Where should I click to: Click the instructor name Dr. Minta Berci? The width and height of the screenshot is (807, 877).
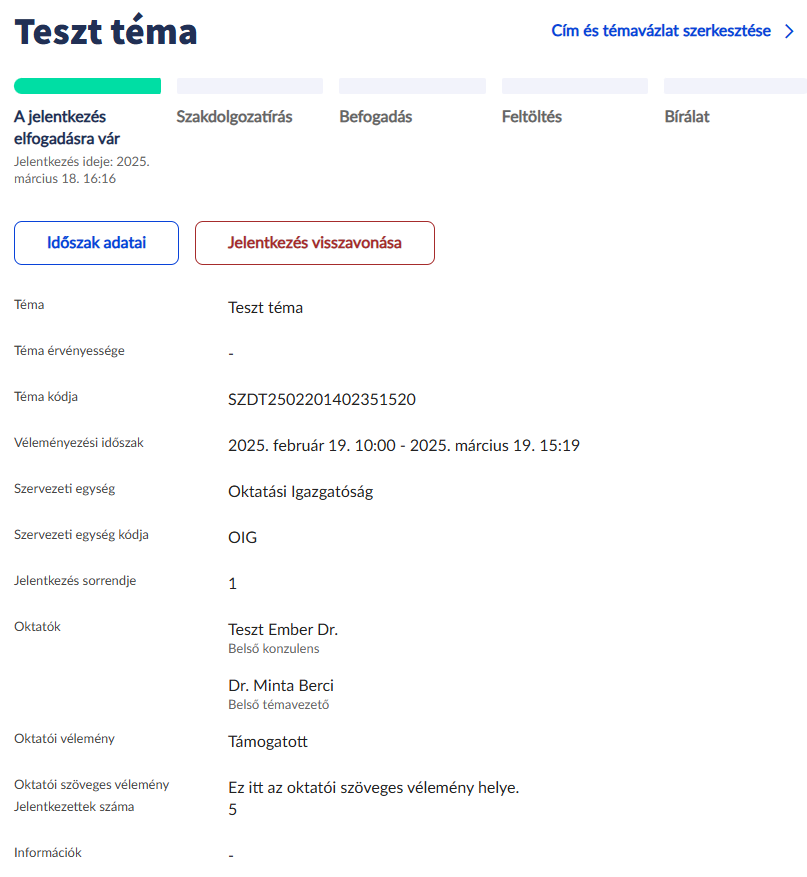(x=281, y=686)
